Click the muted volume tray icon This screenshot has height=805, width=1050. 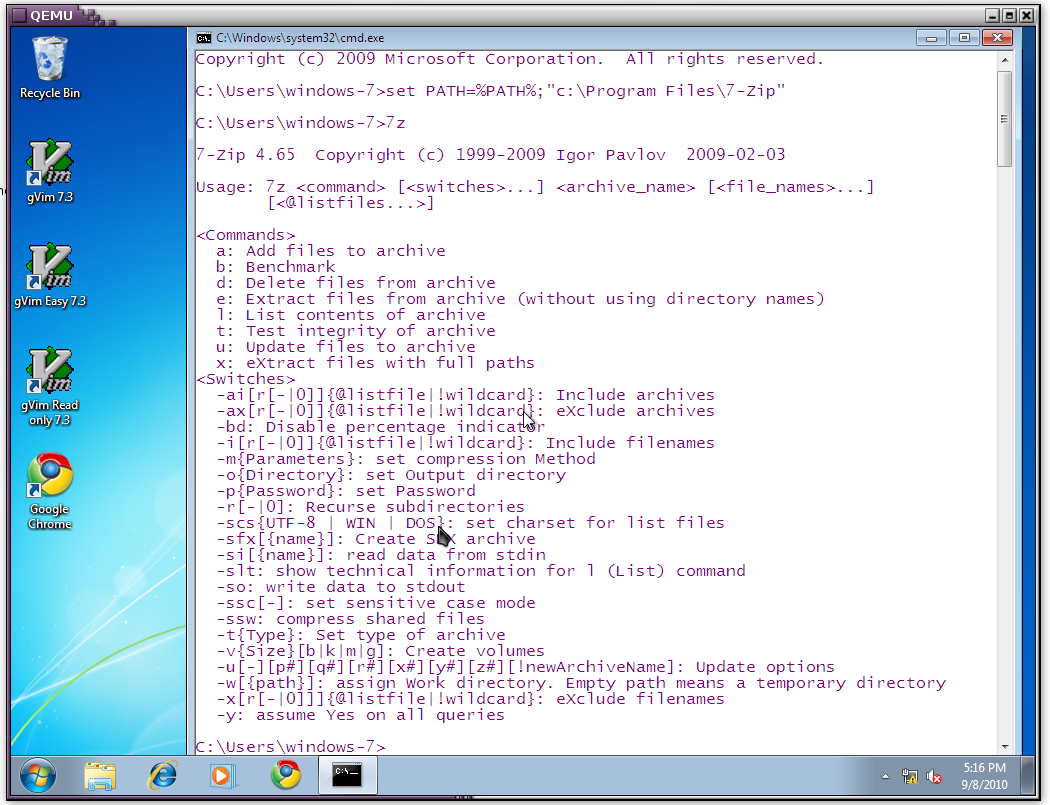[x=935, y=776]
